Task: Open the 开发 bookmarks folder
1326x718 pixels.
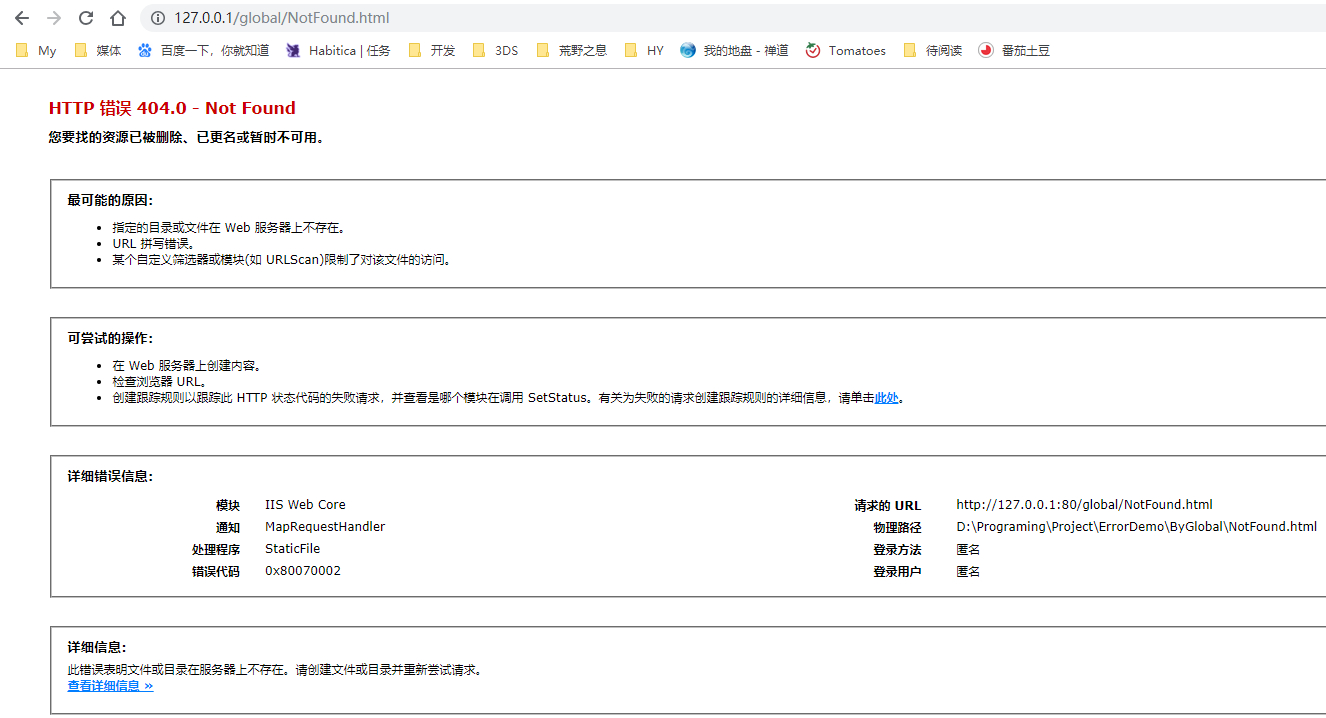Action: (432, 50)
